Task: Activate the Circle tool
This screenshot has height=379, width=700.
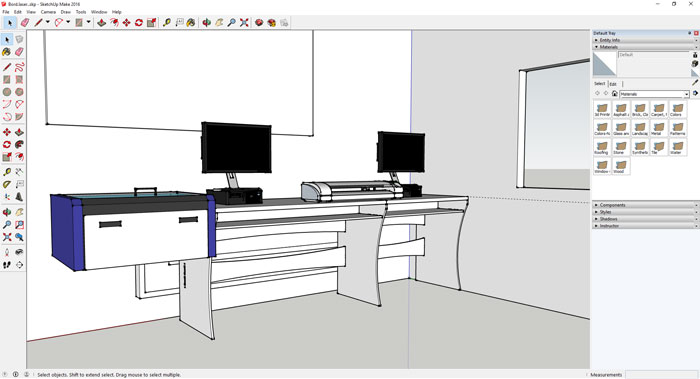Action: tap(7, 92)
